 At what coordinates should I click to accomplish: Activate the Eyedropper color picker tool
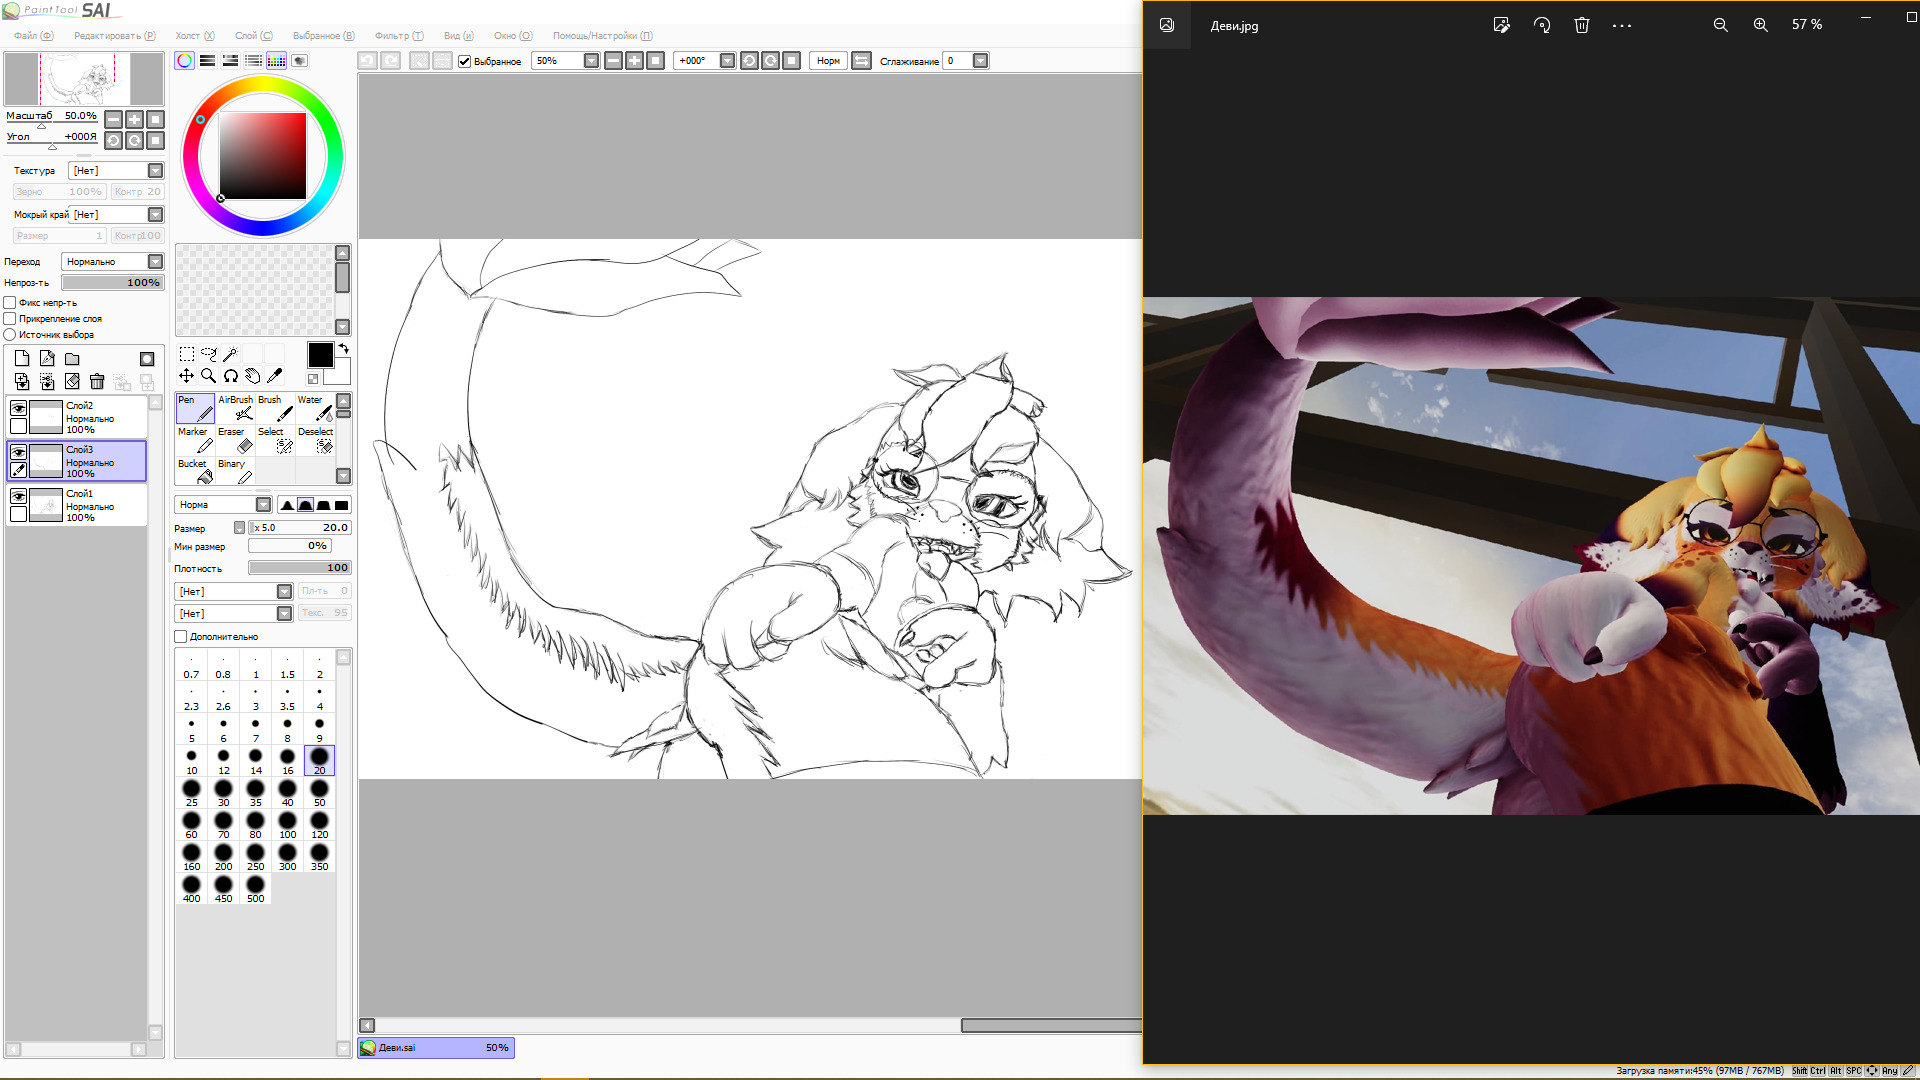click(275, 376)
